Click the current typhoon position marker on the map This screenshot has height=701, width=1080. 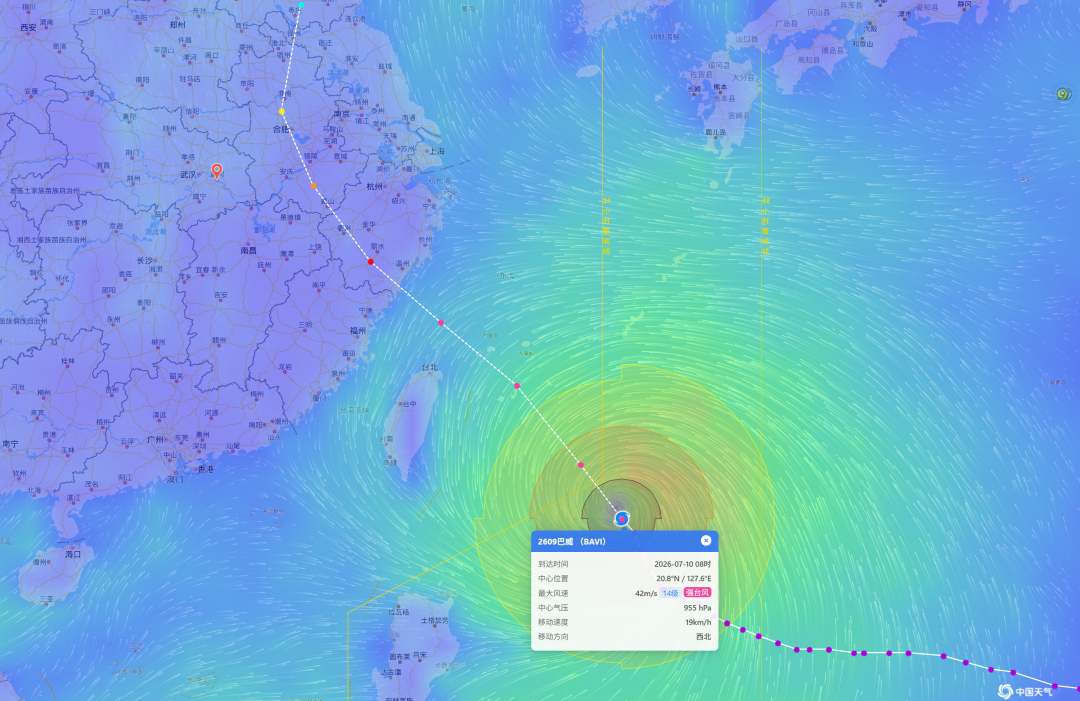(x=622, y=518)
